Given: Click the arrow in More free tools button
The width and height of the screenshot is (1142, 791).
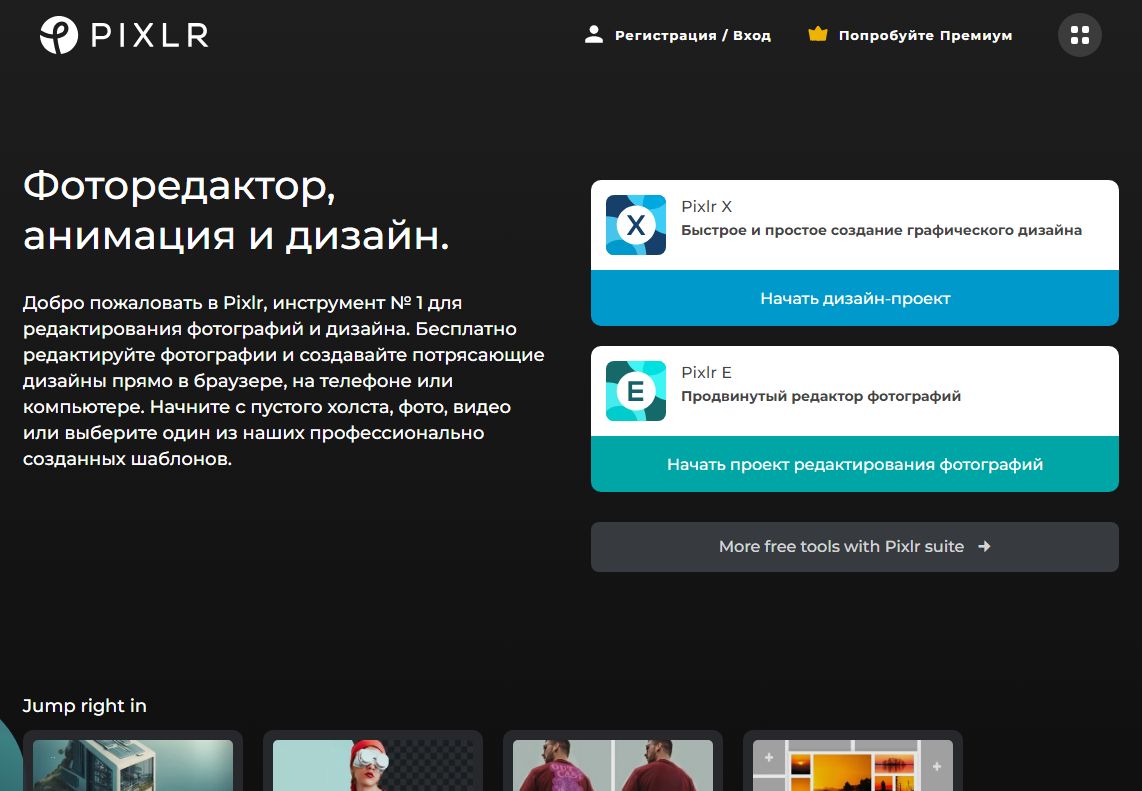Looking at the screenshot, I should pyautogui.click(x=984, y=546).
